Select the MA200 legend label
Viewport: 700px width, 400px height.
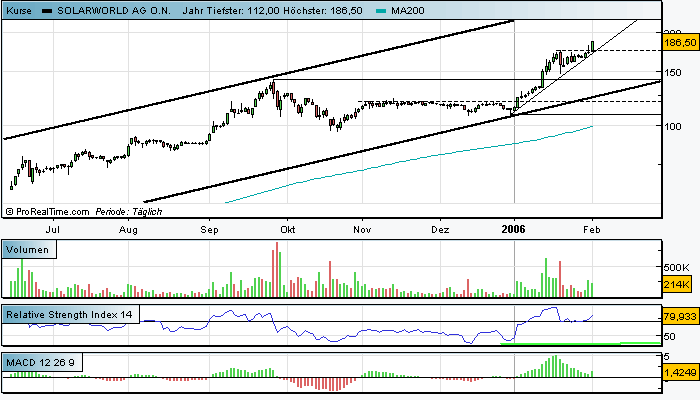coord(408,10)
